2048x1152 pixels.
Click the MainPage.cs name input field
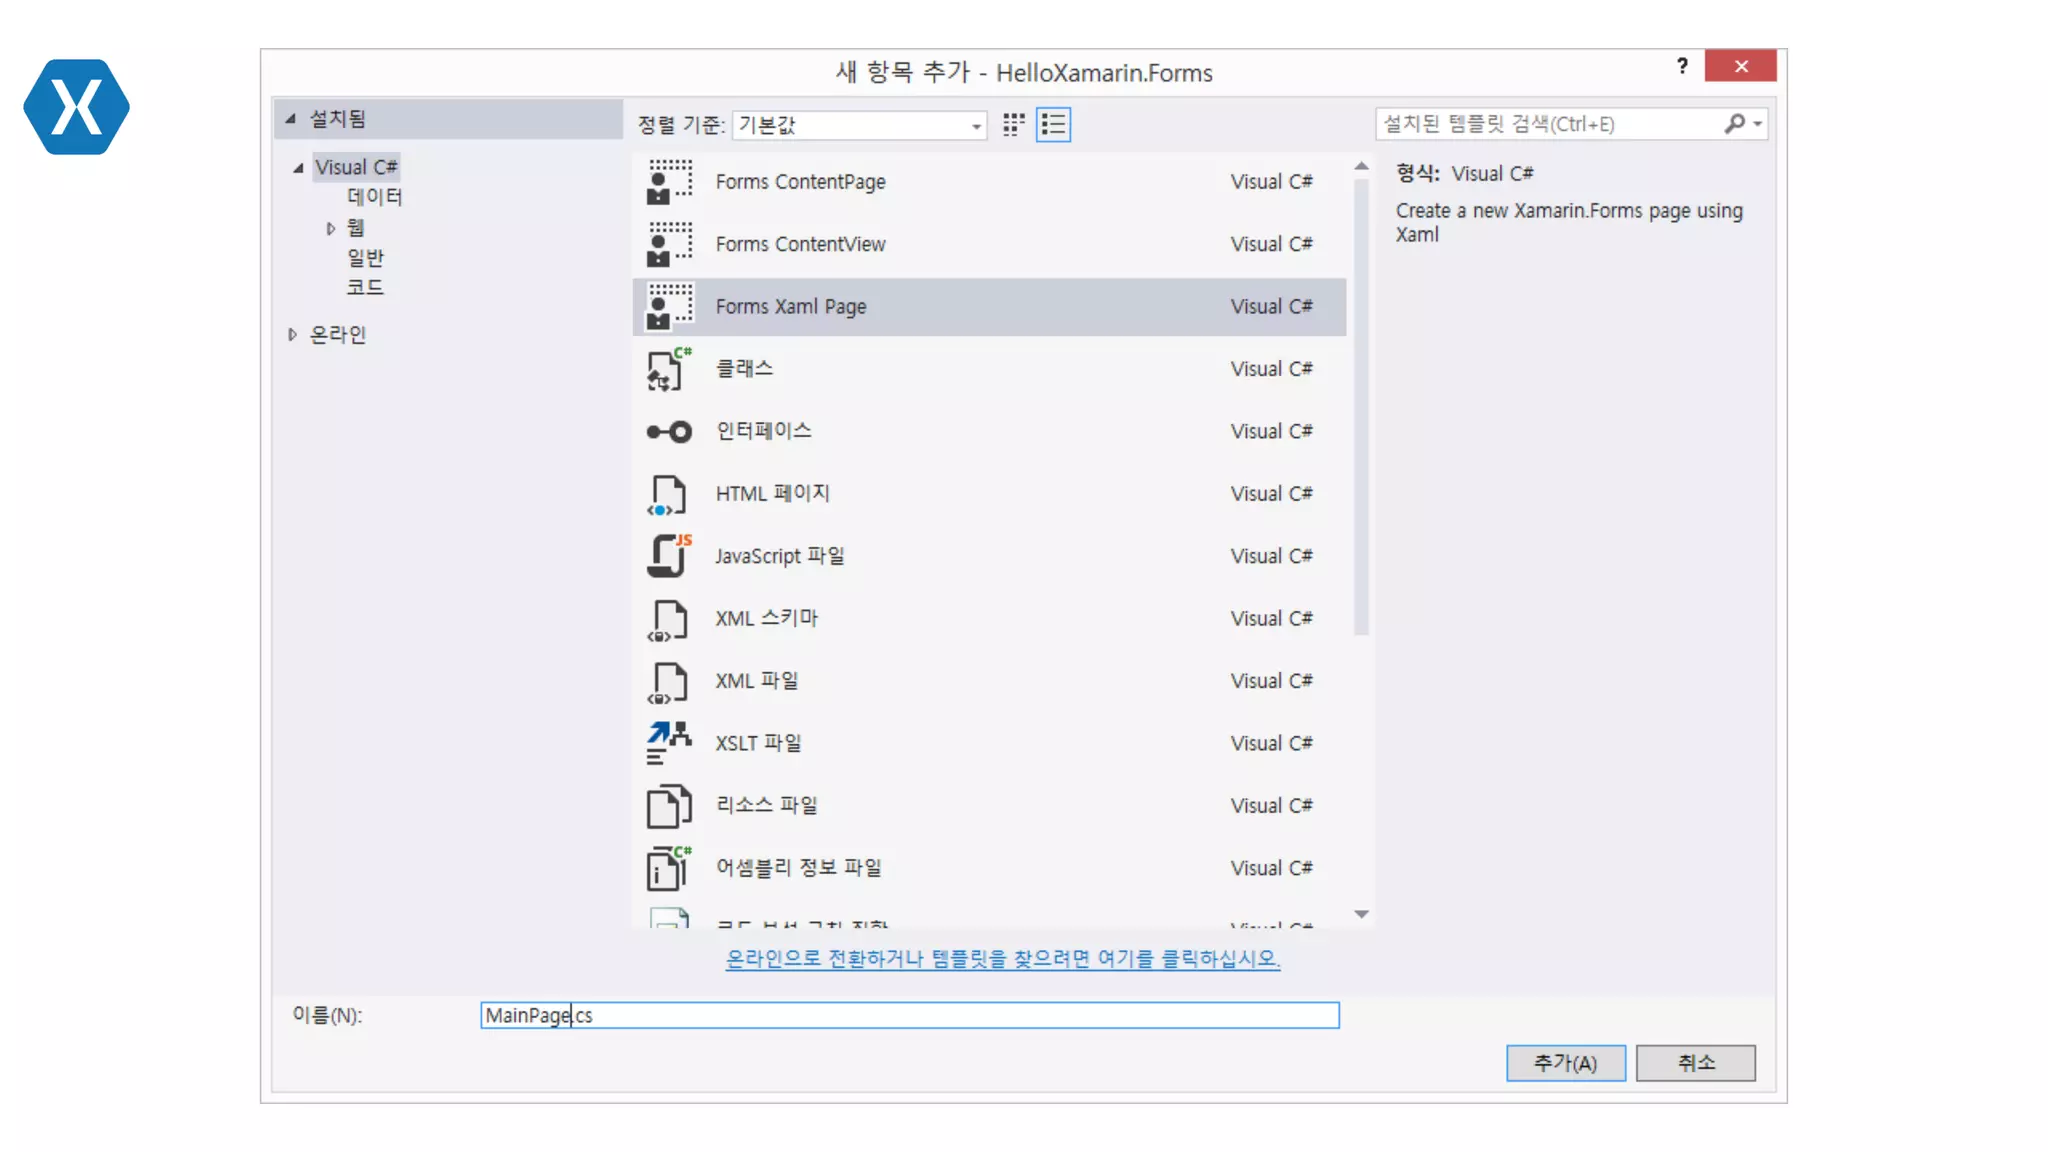click(x=908, y=1015)
